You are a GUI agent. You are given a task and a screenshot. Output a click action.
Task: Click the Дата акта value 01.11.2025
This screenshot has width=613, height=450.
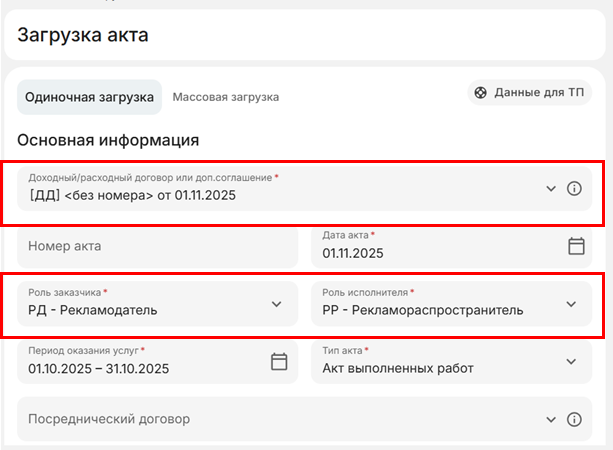[353, 253]
